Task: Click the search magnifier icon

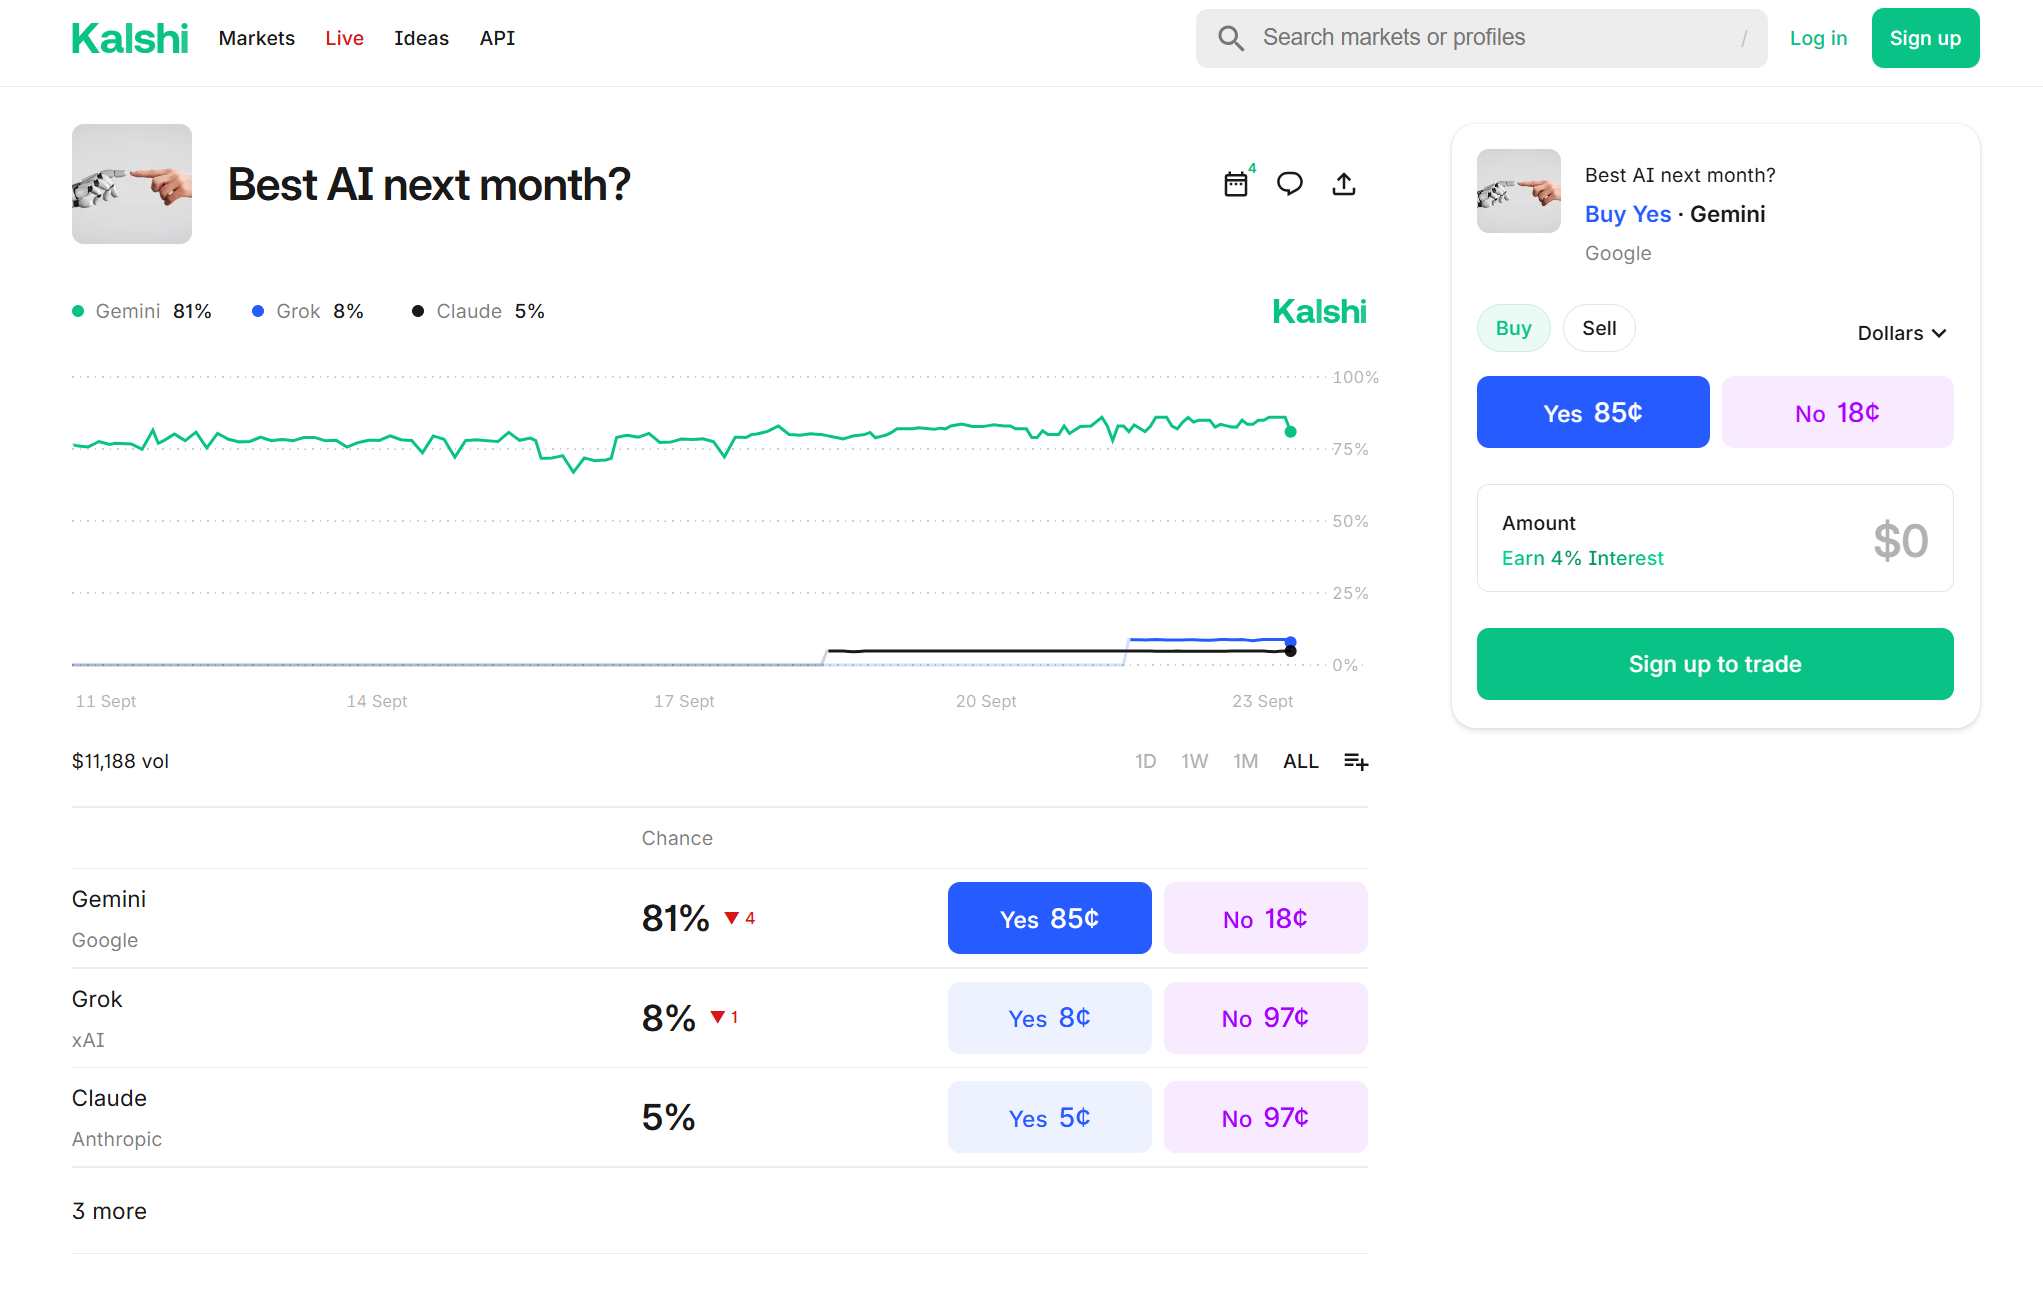Action: tap(1231, 38)
